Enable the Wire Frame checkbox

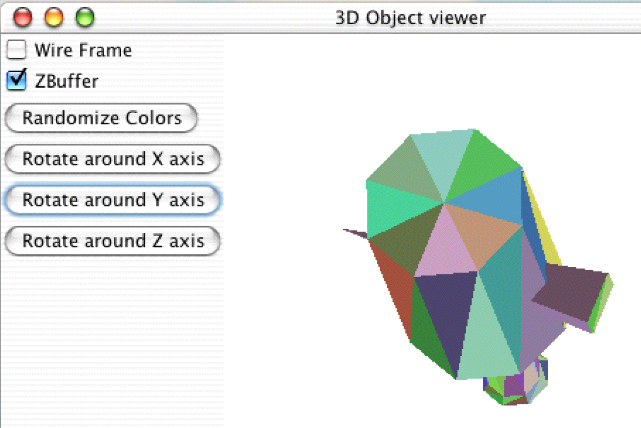point(16,50)
